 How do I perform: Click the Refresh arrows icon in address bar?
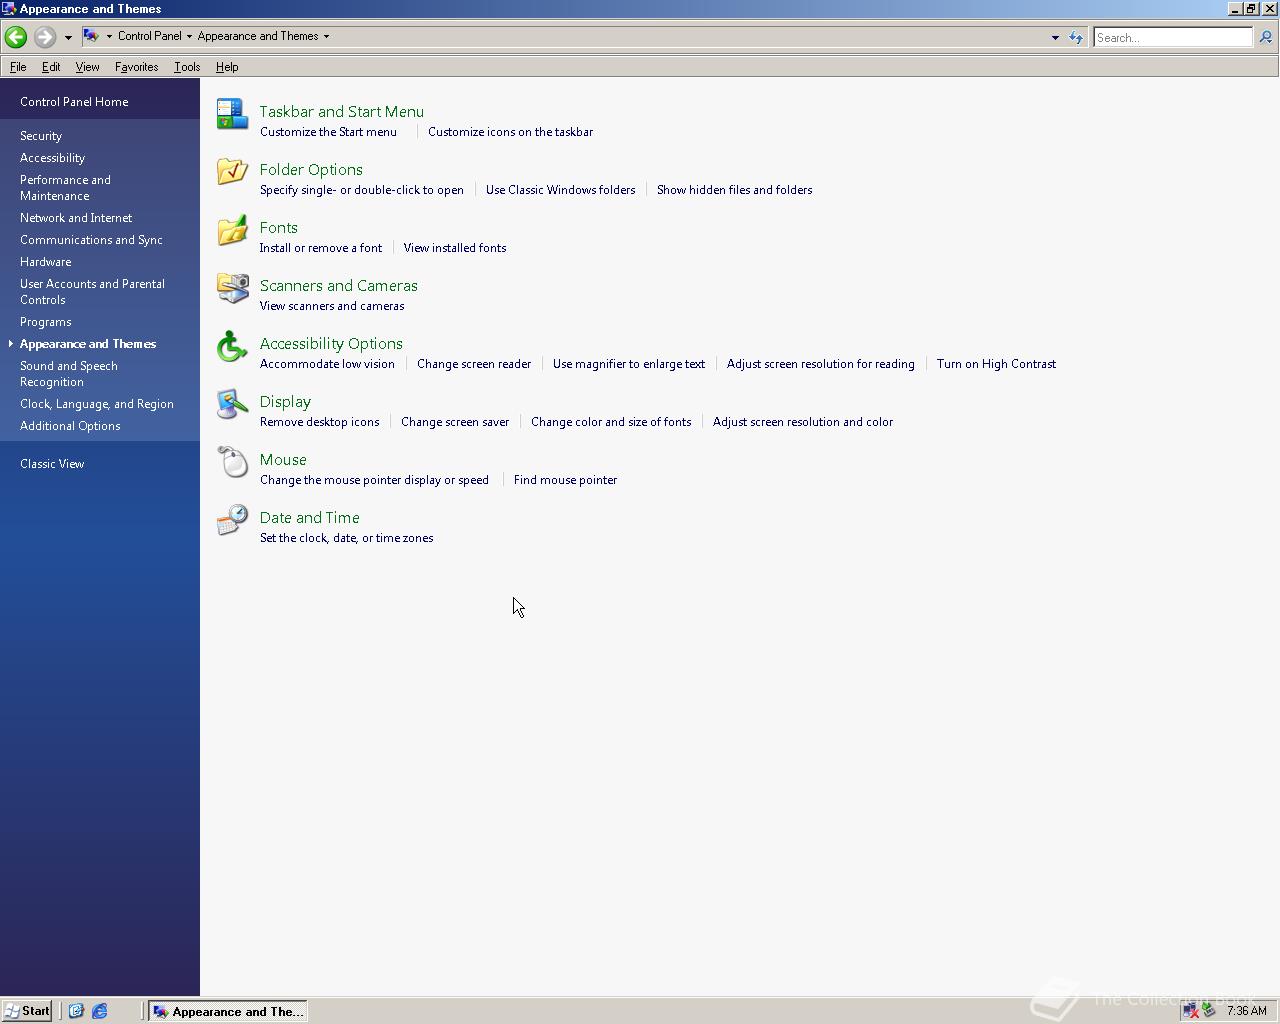tap(1076, 37)
